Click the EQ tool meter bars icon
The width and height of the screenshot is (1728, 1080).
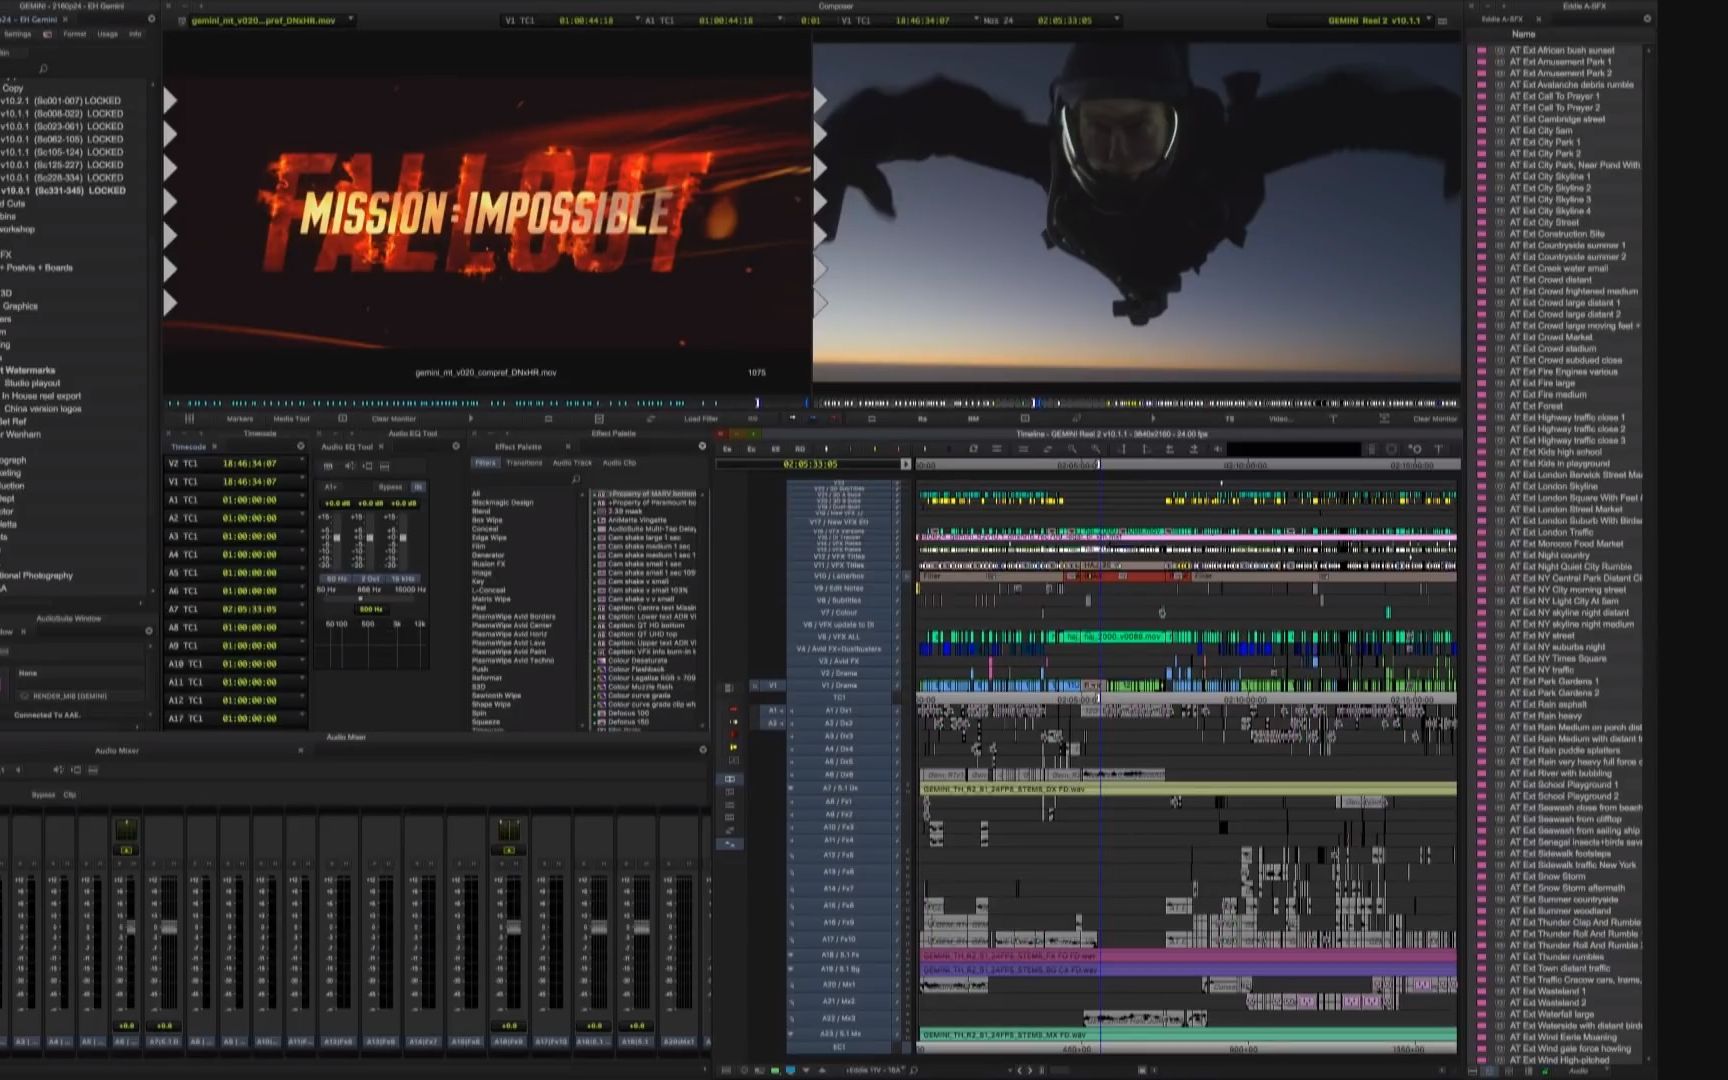pos(385,466)
